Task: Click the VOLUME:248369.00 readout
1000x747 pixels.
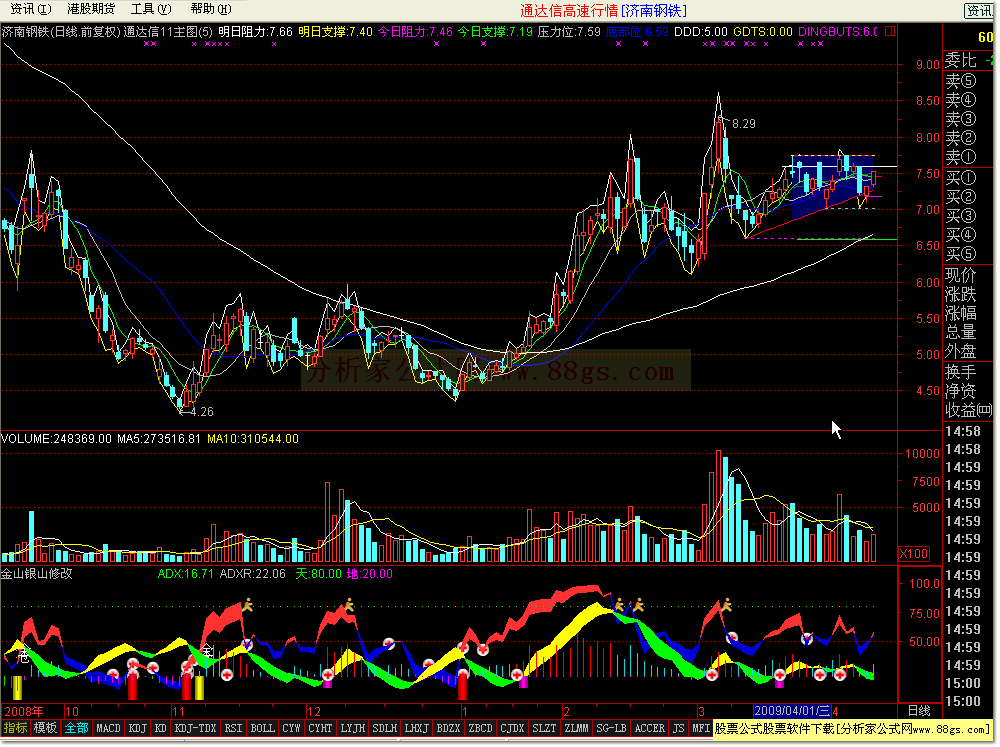Action: click(x=56, y=439)
